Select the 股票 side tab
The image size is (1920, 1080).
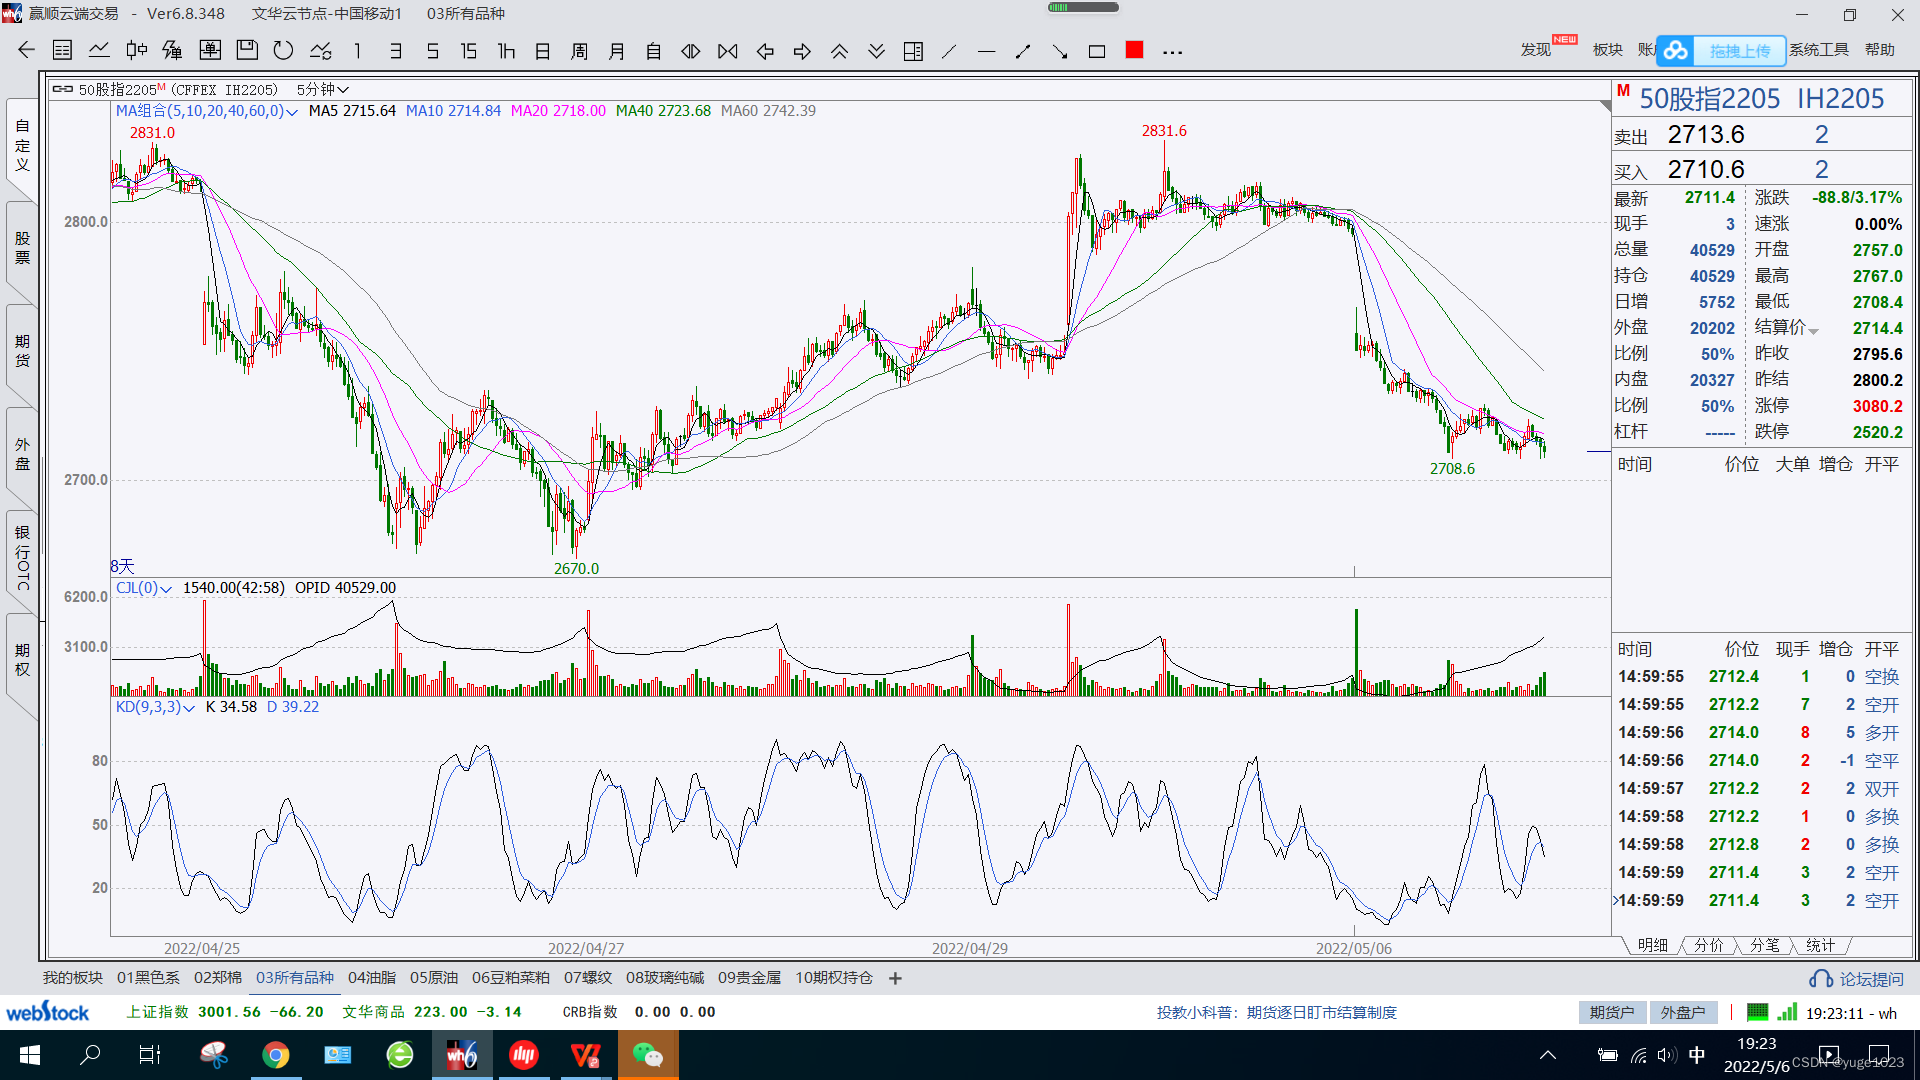[x=22, y=248]
